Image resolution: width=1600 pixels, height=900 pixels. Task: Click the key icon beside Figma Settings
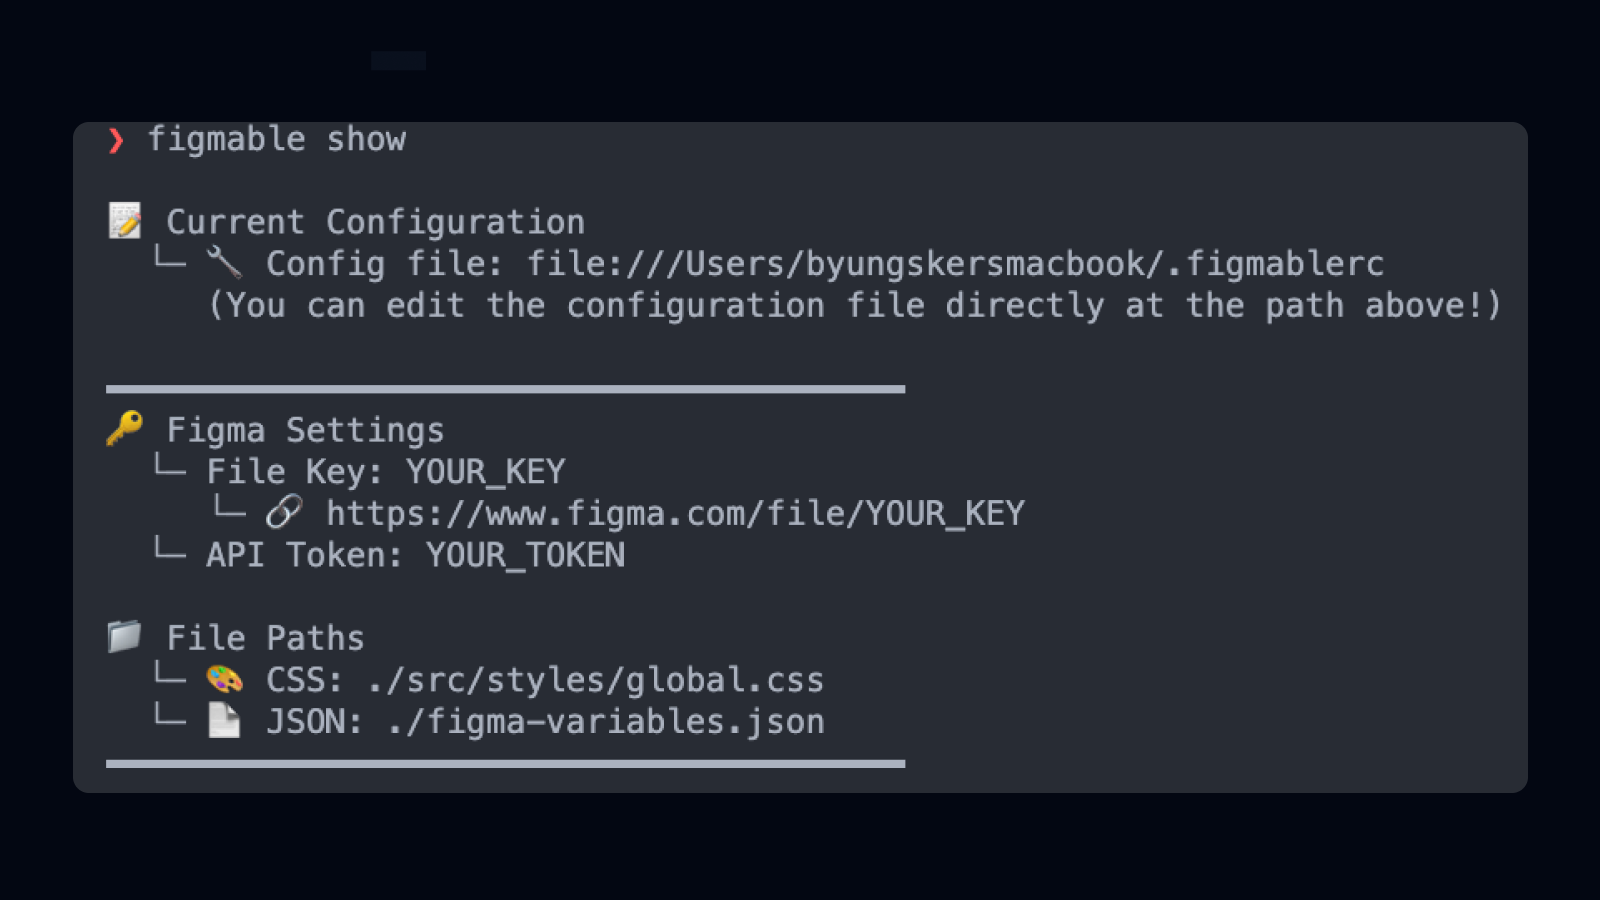pos(125,428)
